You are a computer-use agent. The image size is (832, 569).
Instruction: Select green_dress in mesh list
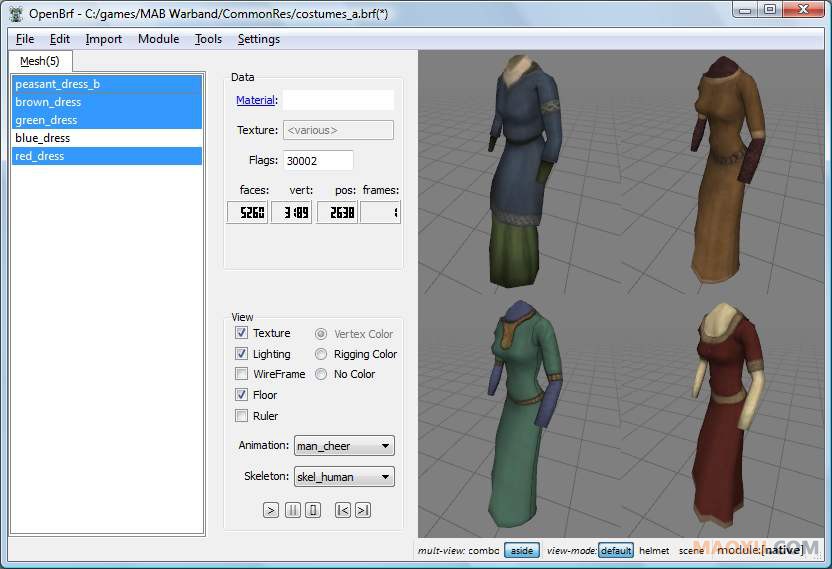click(107, 120)
